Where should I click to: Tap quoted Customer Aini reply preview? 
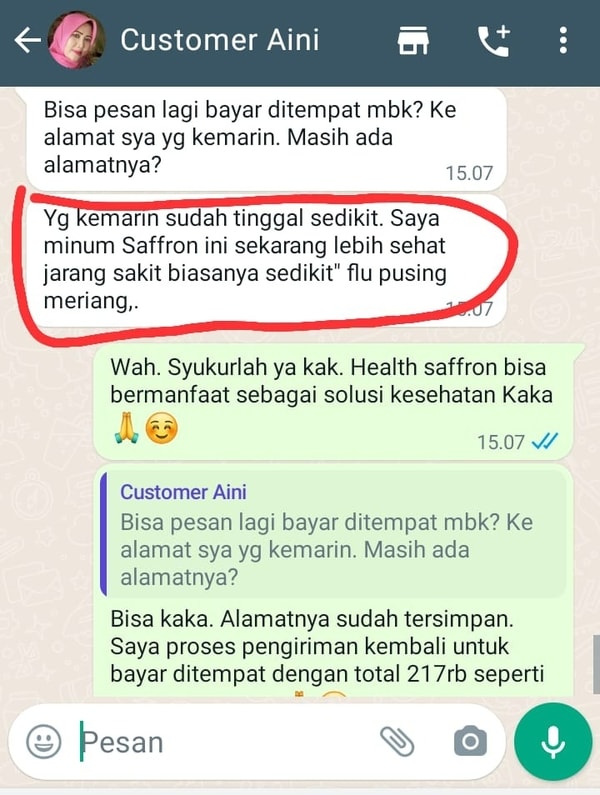click(x=334, y=534)
